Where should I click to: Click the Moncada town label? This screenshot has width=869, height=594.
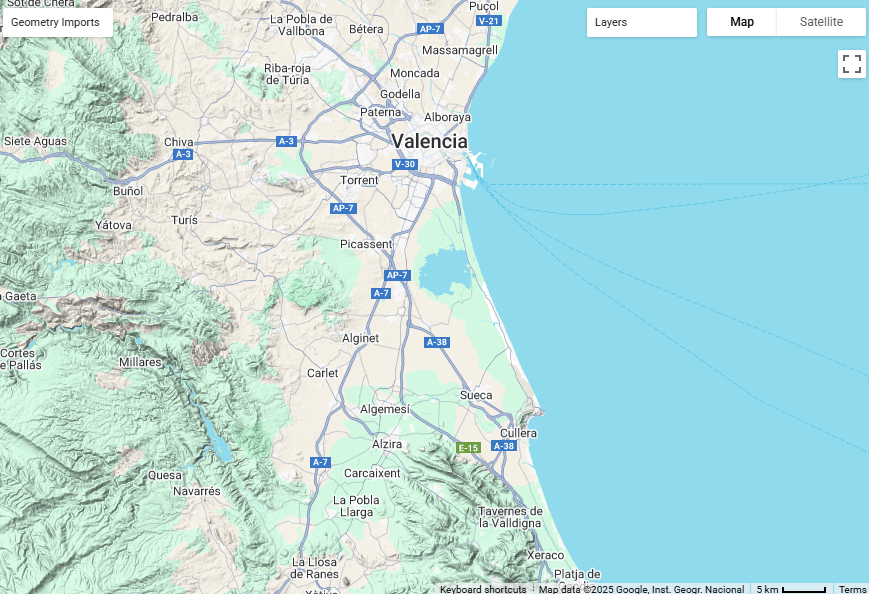click(415, 73)
